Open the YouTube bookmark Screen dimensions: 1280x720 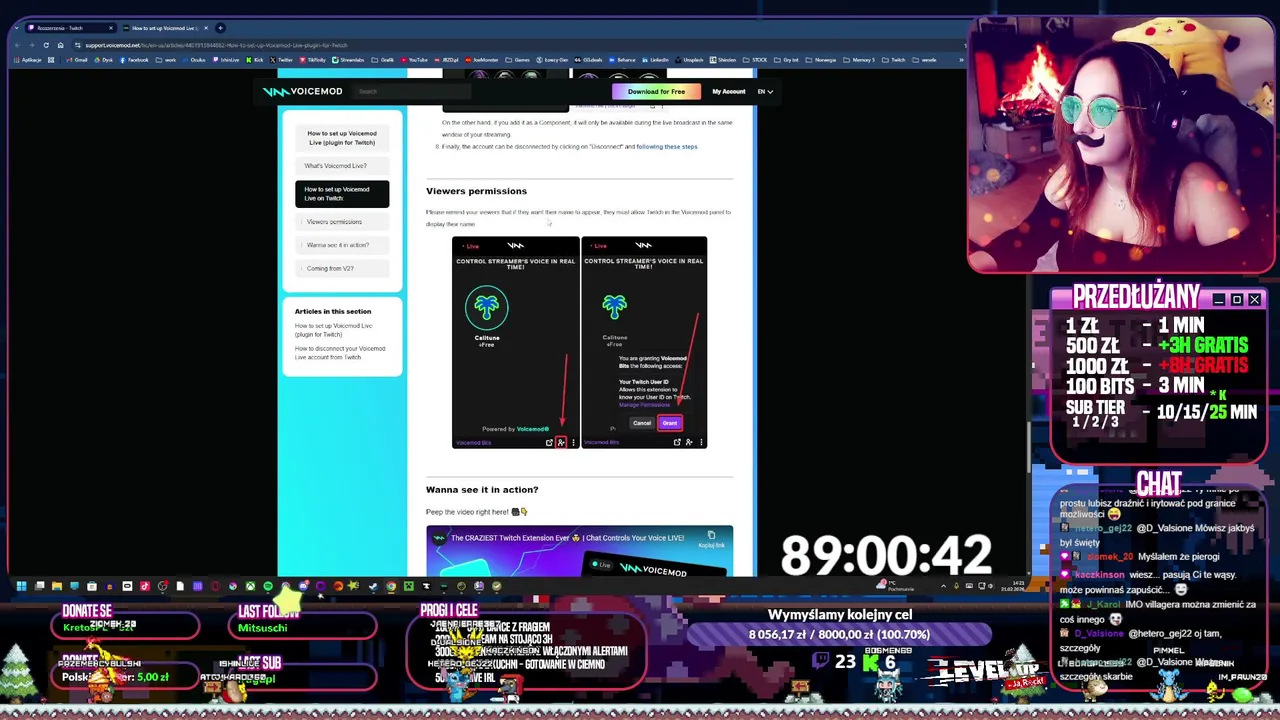coord(414,60)
